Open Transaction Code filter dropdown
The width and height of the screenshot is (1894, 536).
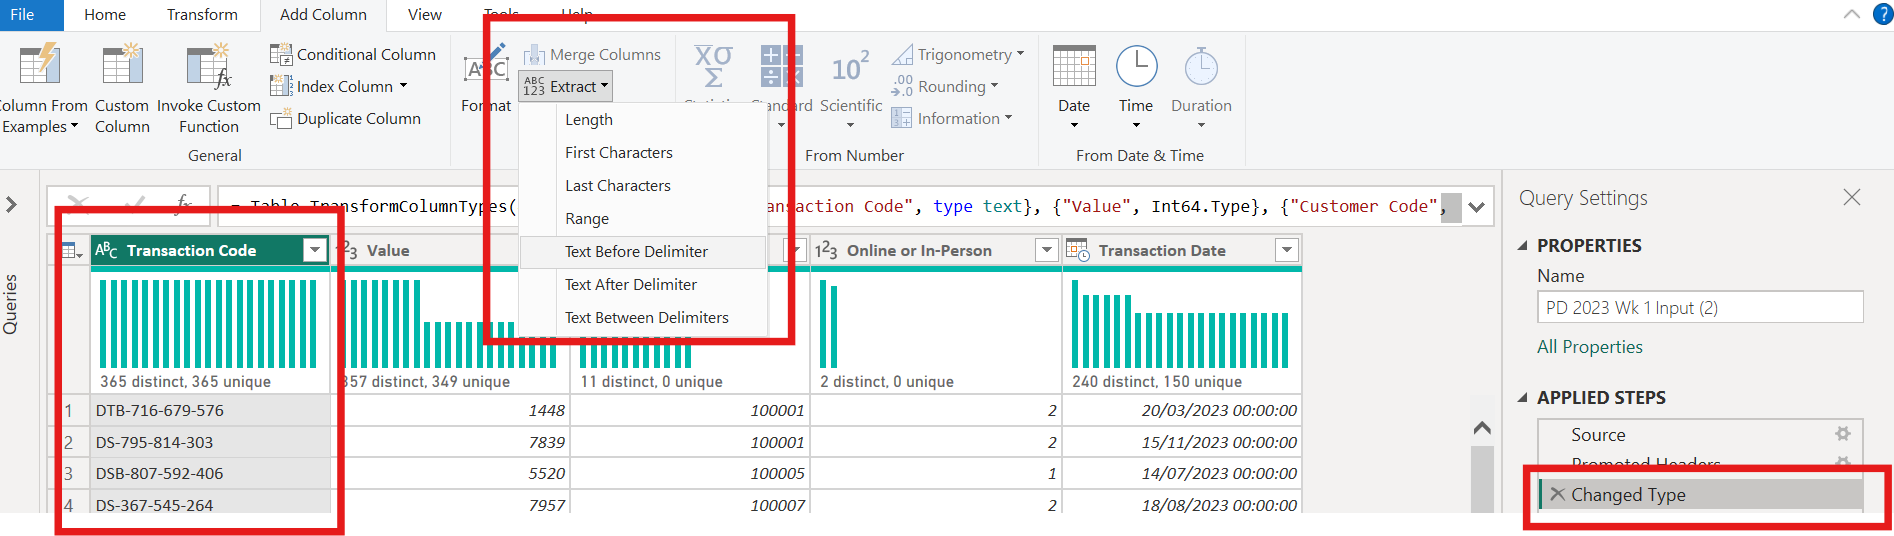point(315,250)
